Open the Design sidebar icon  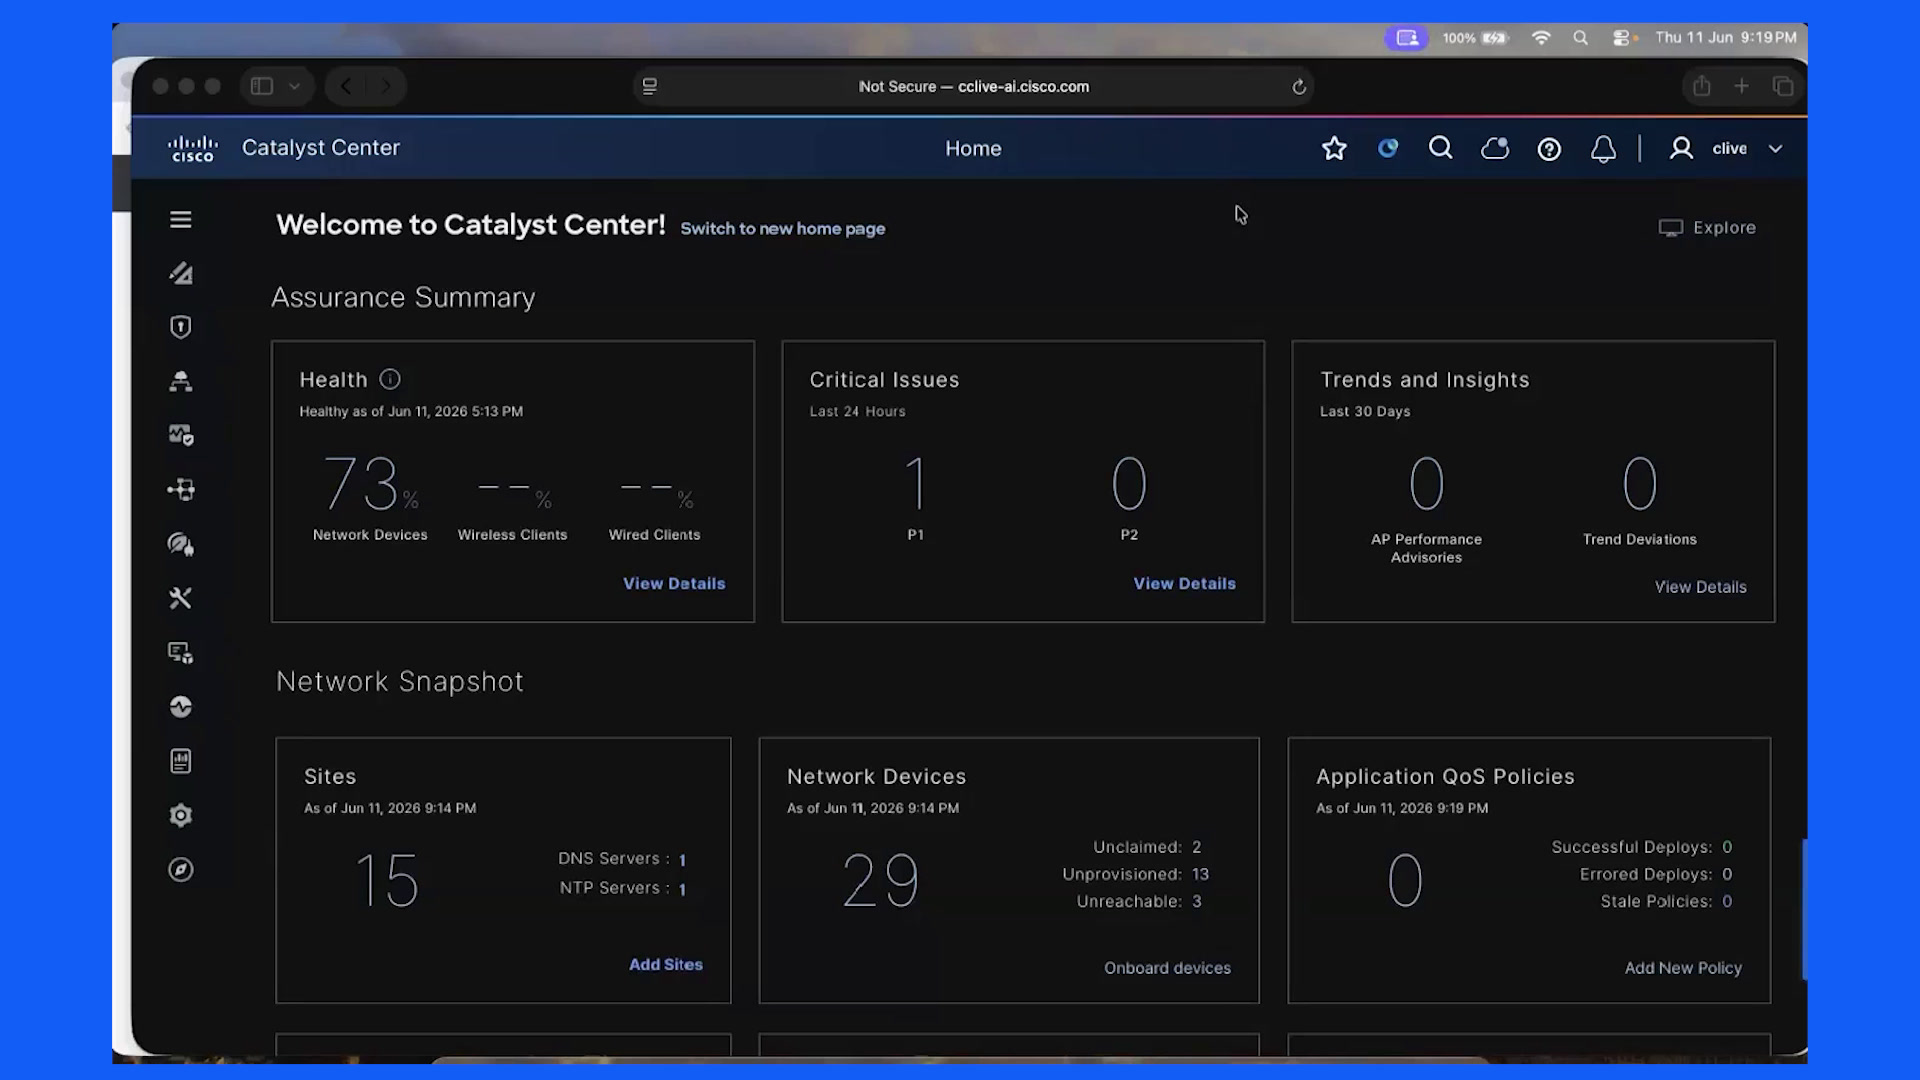tap(180, 273)
